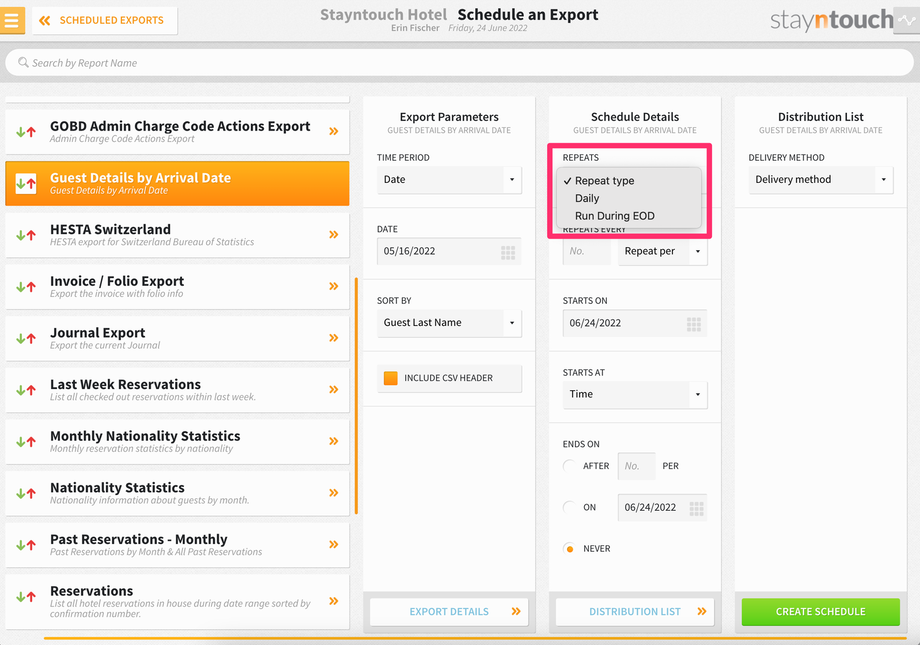Click export arrows icon for Last Week Reservations
This screenshot has height=645, width=920.
click(26, 390)
